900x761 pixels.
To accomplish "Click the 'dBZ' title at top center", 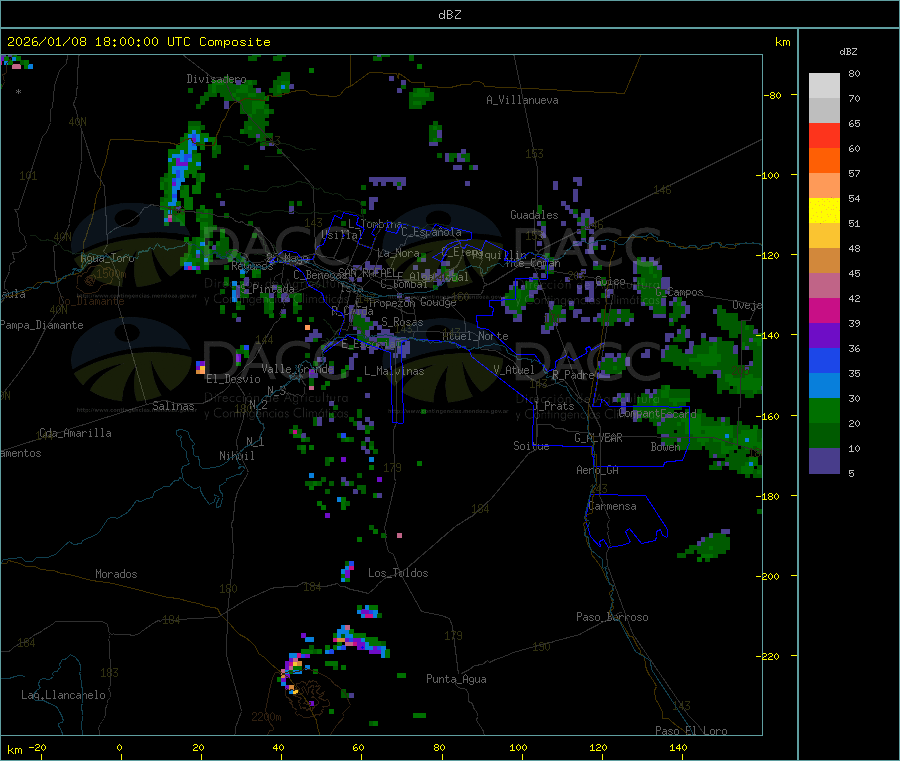I will (x=449, y=15).
